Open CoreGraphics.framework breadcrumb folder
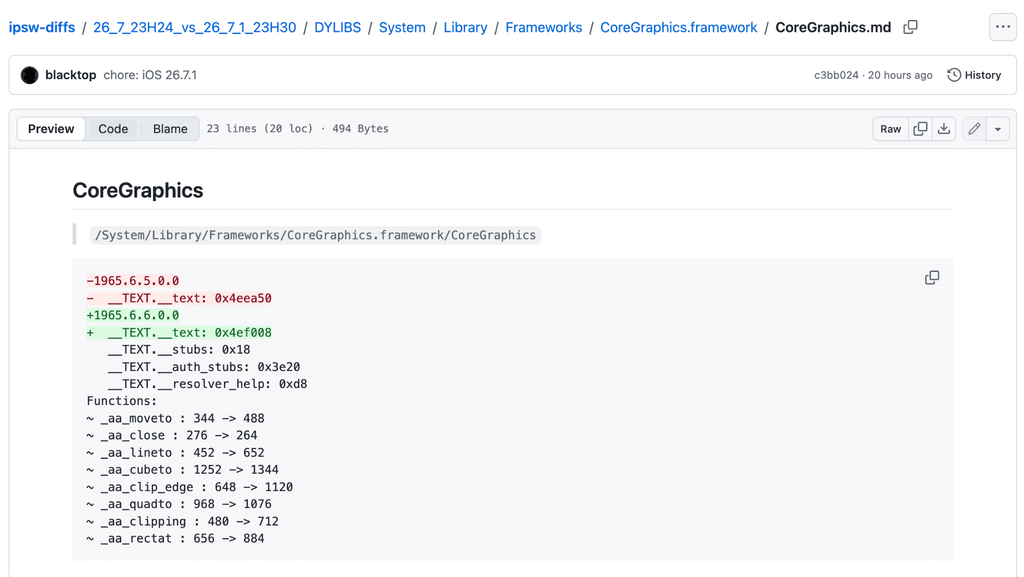The image size is (1024, 577). (679, 27)
